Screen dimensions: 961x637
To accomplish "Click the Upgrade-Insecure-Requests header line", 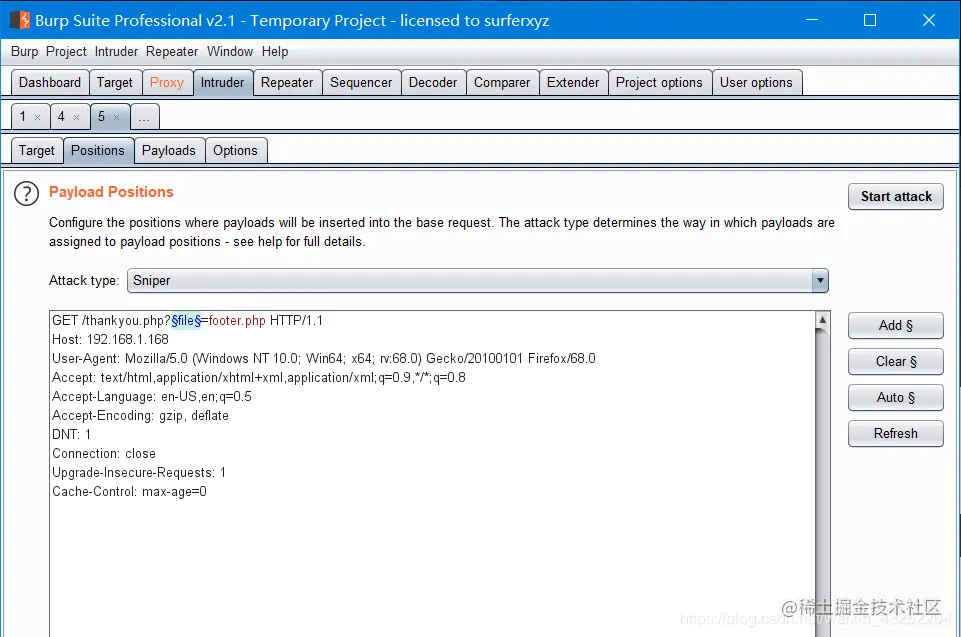I will pos(139,473).
